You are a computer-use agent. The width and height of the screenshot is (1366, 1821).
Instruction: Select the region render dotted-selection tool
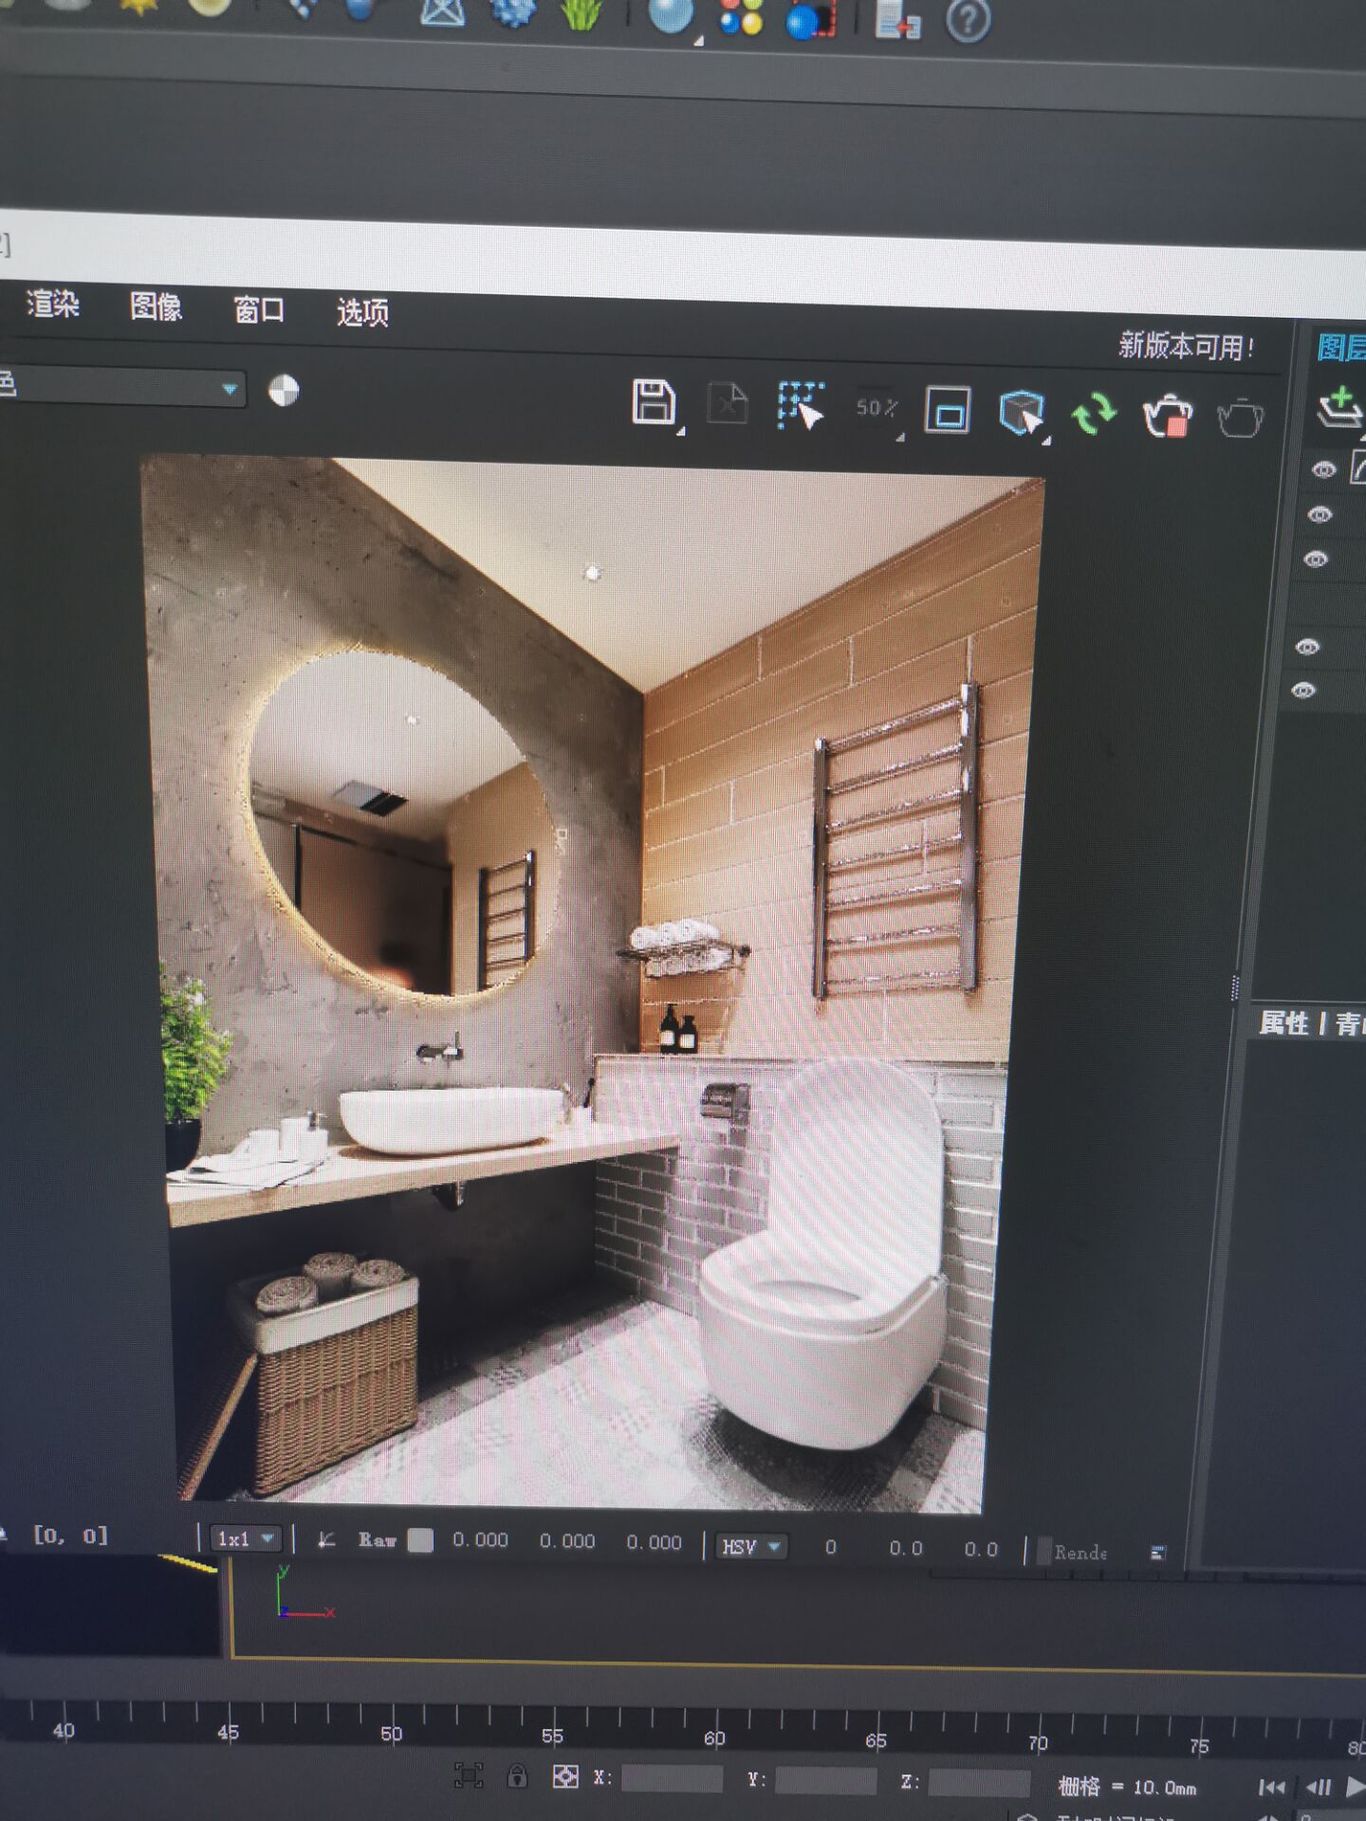tap(801, 406)
